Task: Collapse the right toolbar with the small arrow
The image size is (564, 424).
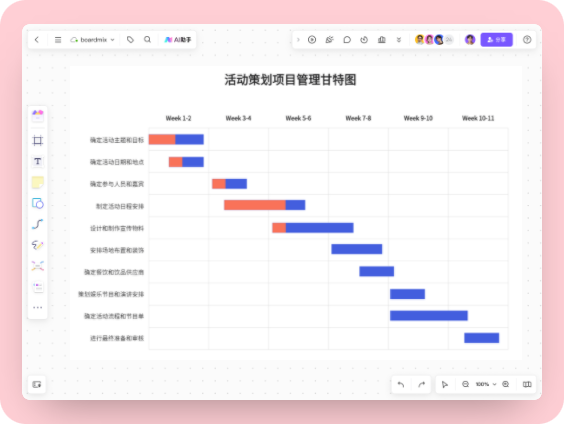Action: (298, 40)
